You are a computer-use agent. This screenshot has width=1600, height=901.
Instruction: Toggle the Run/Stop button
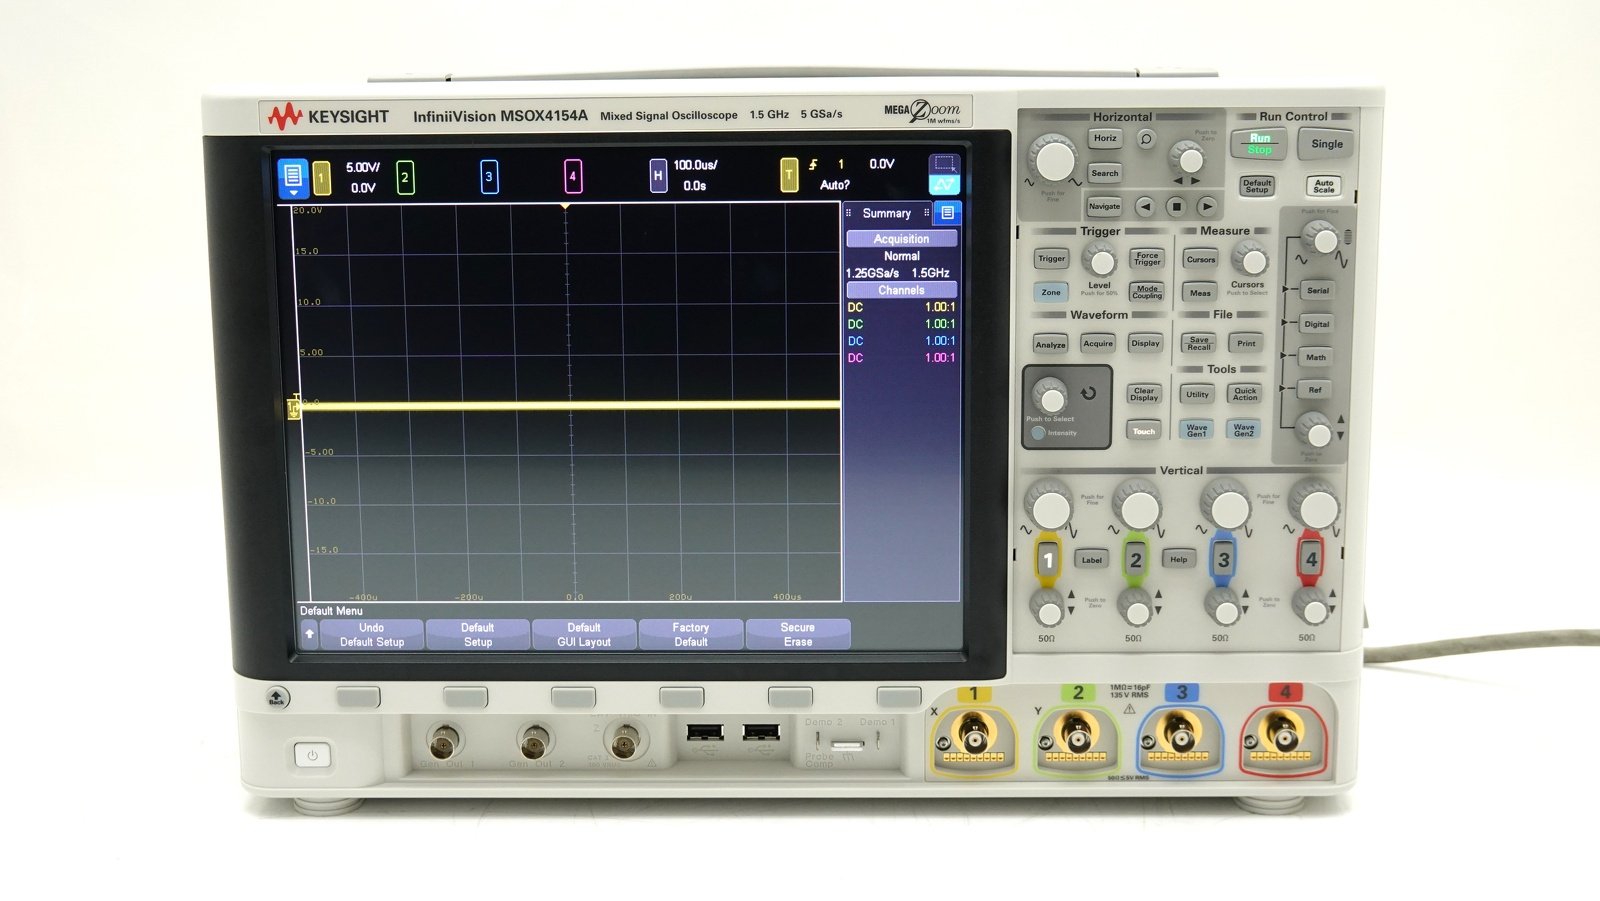click(1259, 144)
